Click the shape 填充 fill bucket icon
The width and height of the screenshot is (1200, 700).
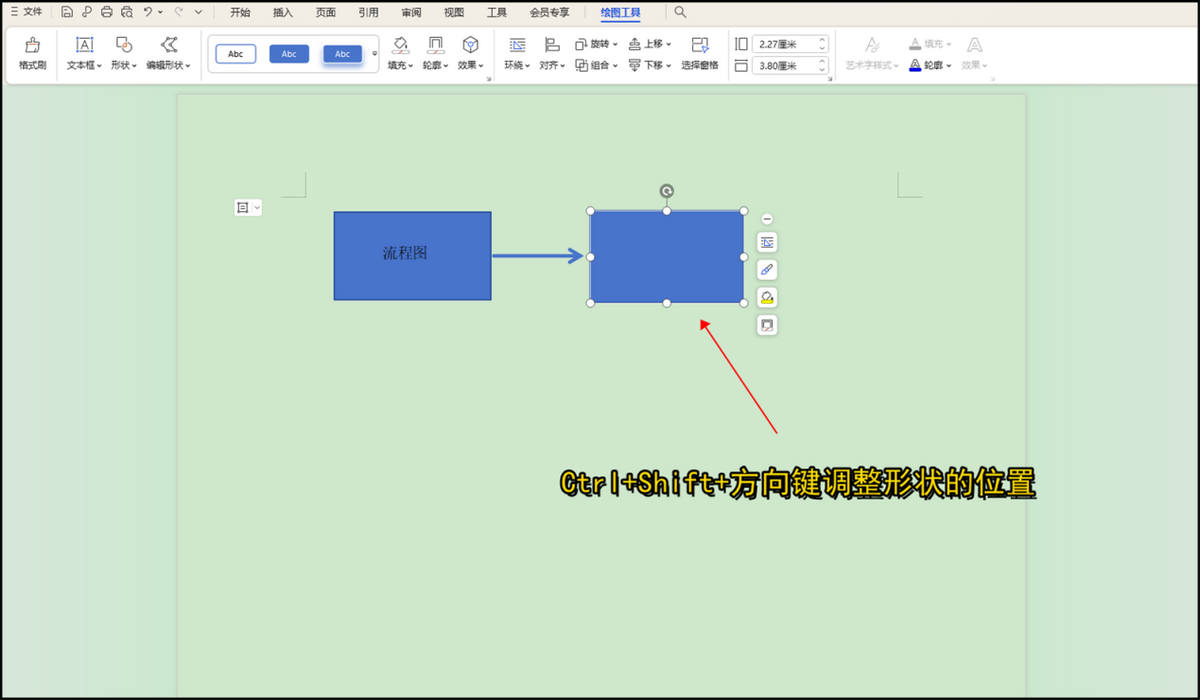point(400,45)
